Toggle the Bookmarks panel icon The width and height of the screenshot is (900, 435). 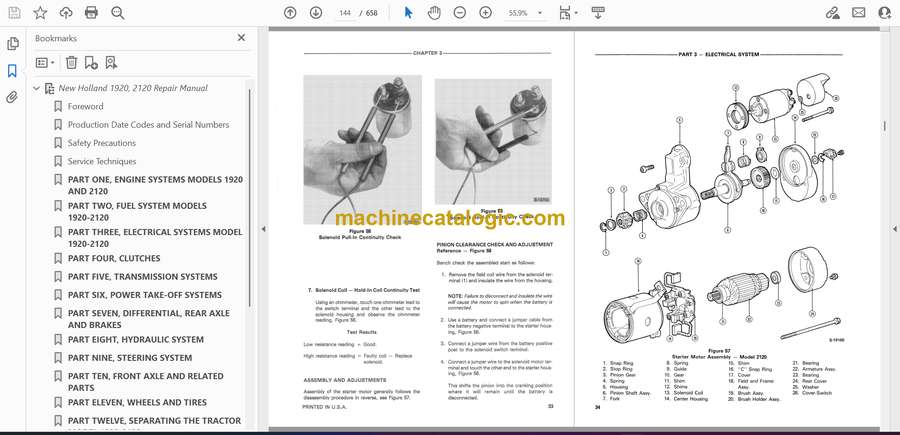point(12,71)
